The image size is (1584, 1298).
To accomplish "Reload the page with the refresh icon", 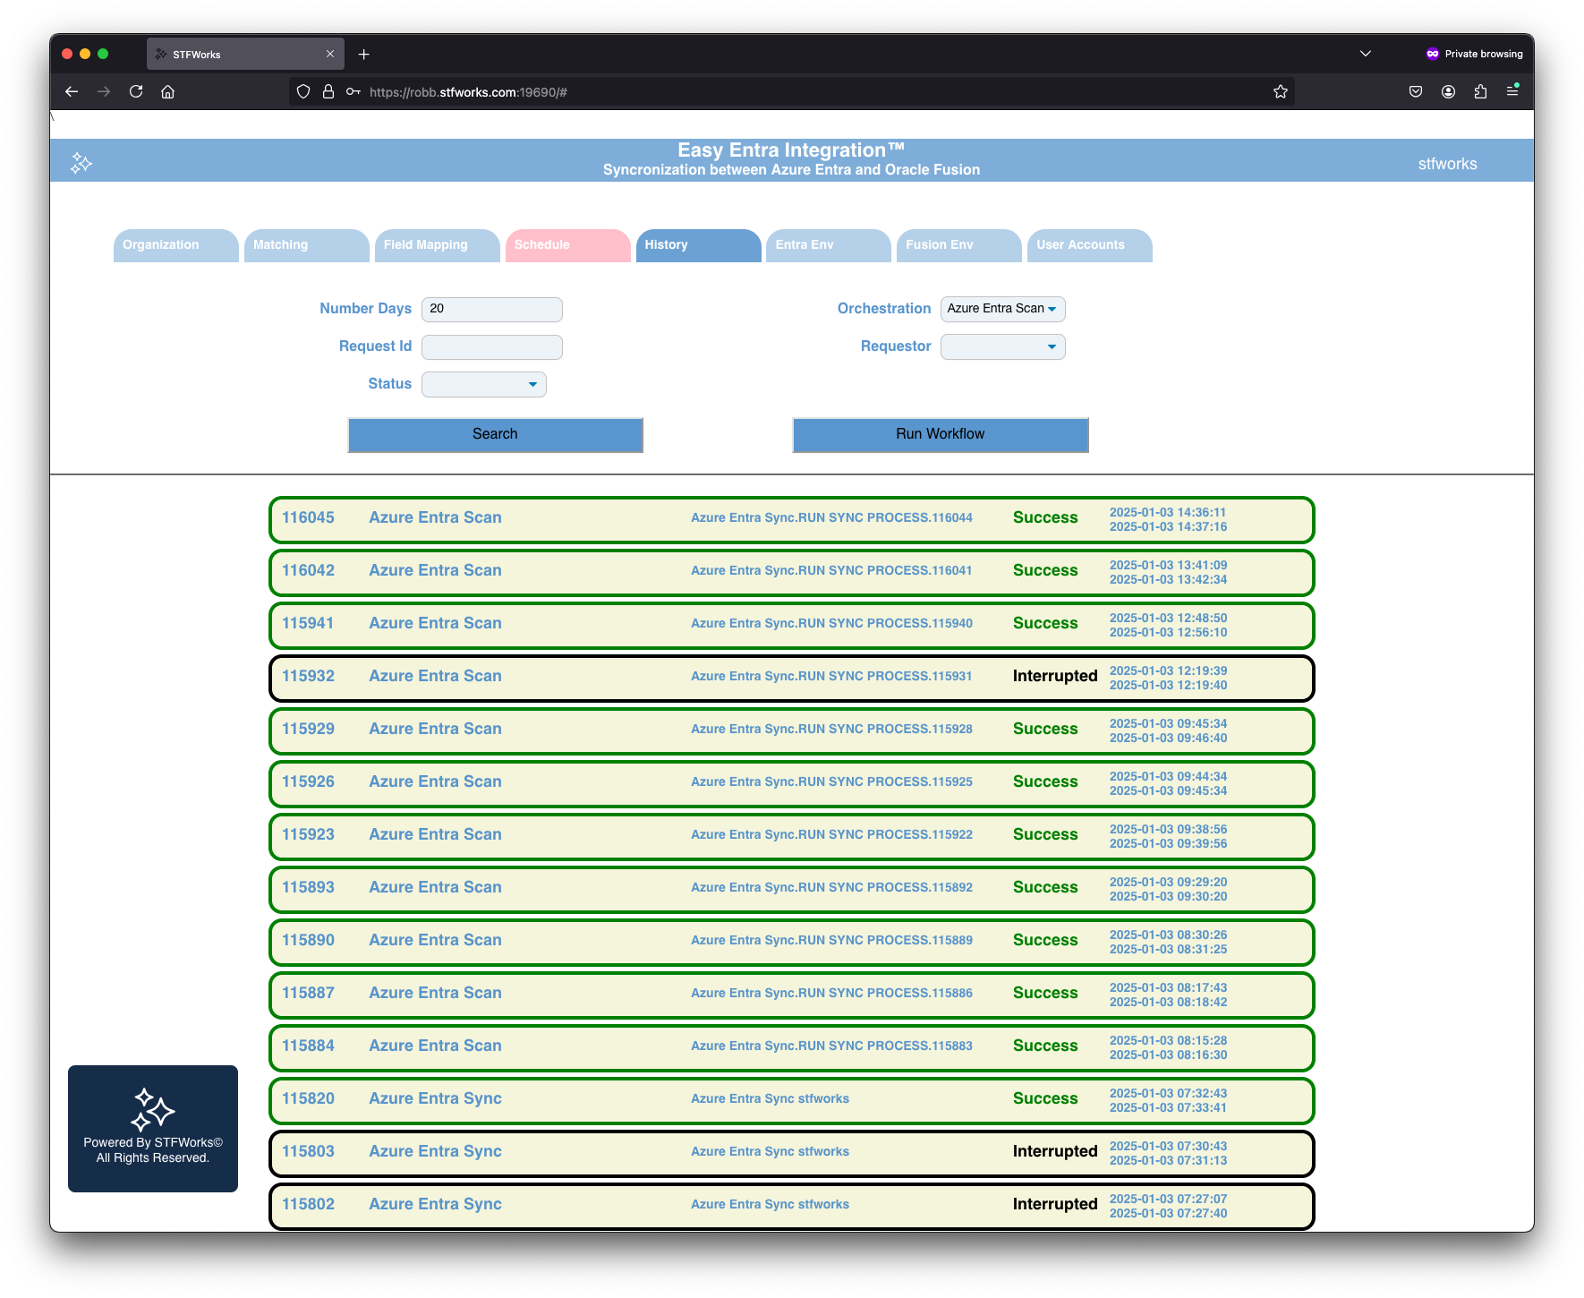I will (x=136, y=92).
